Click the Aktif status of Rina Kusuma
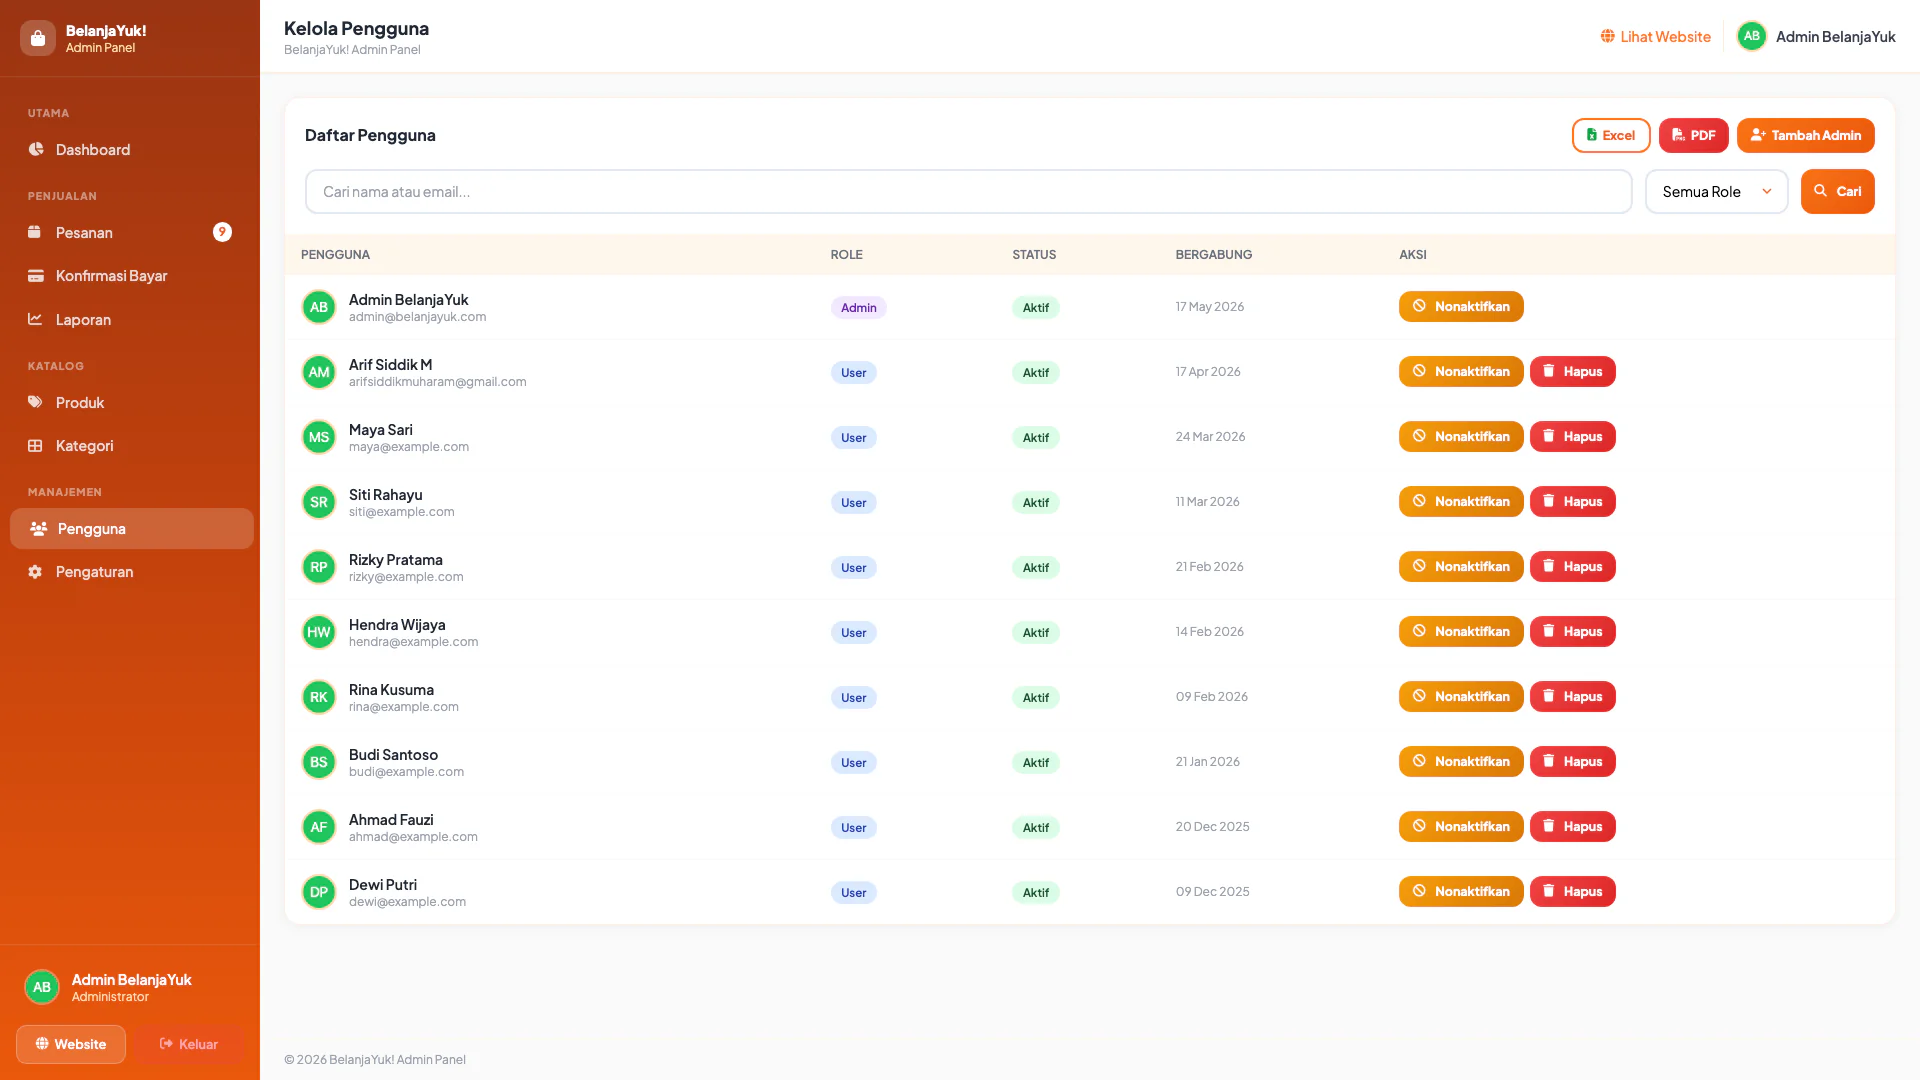 point(1035,698)
